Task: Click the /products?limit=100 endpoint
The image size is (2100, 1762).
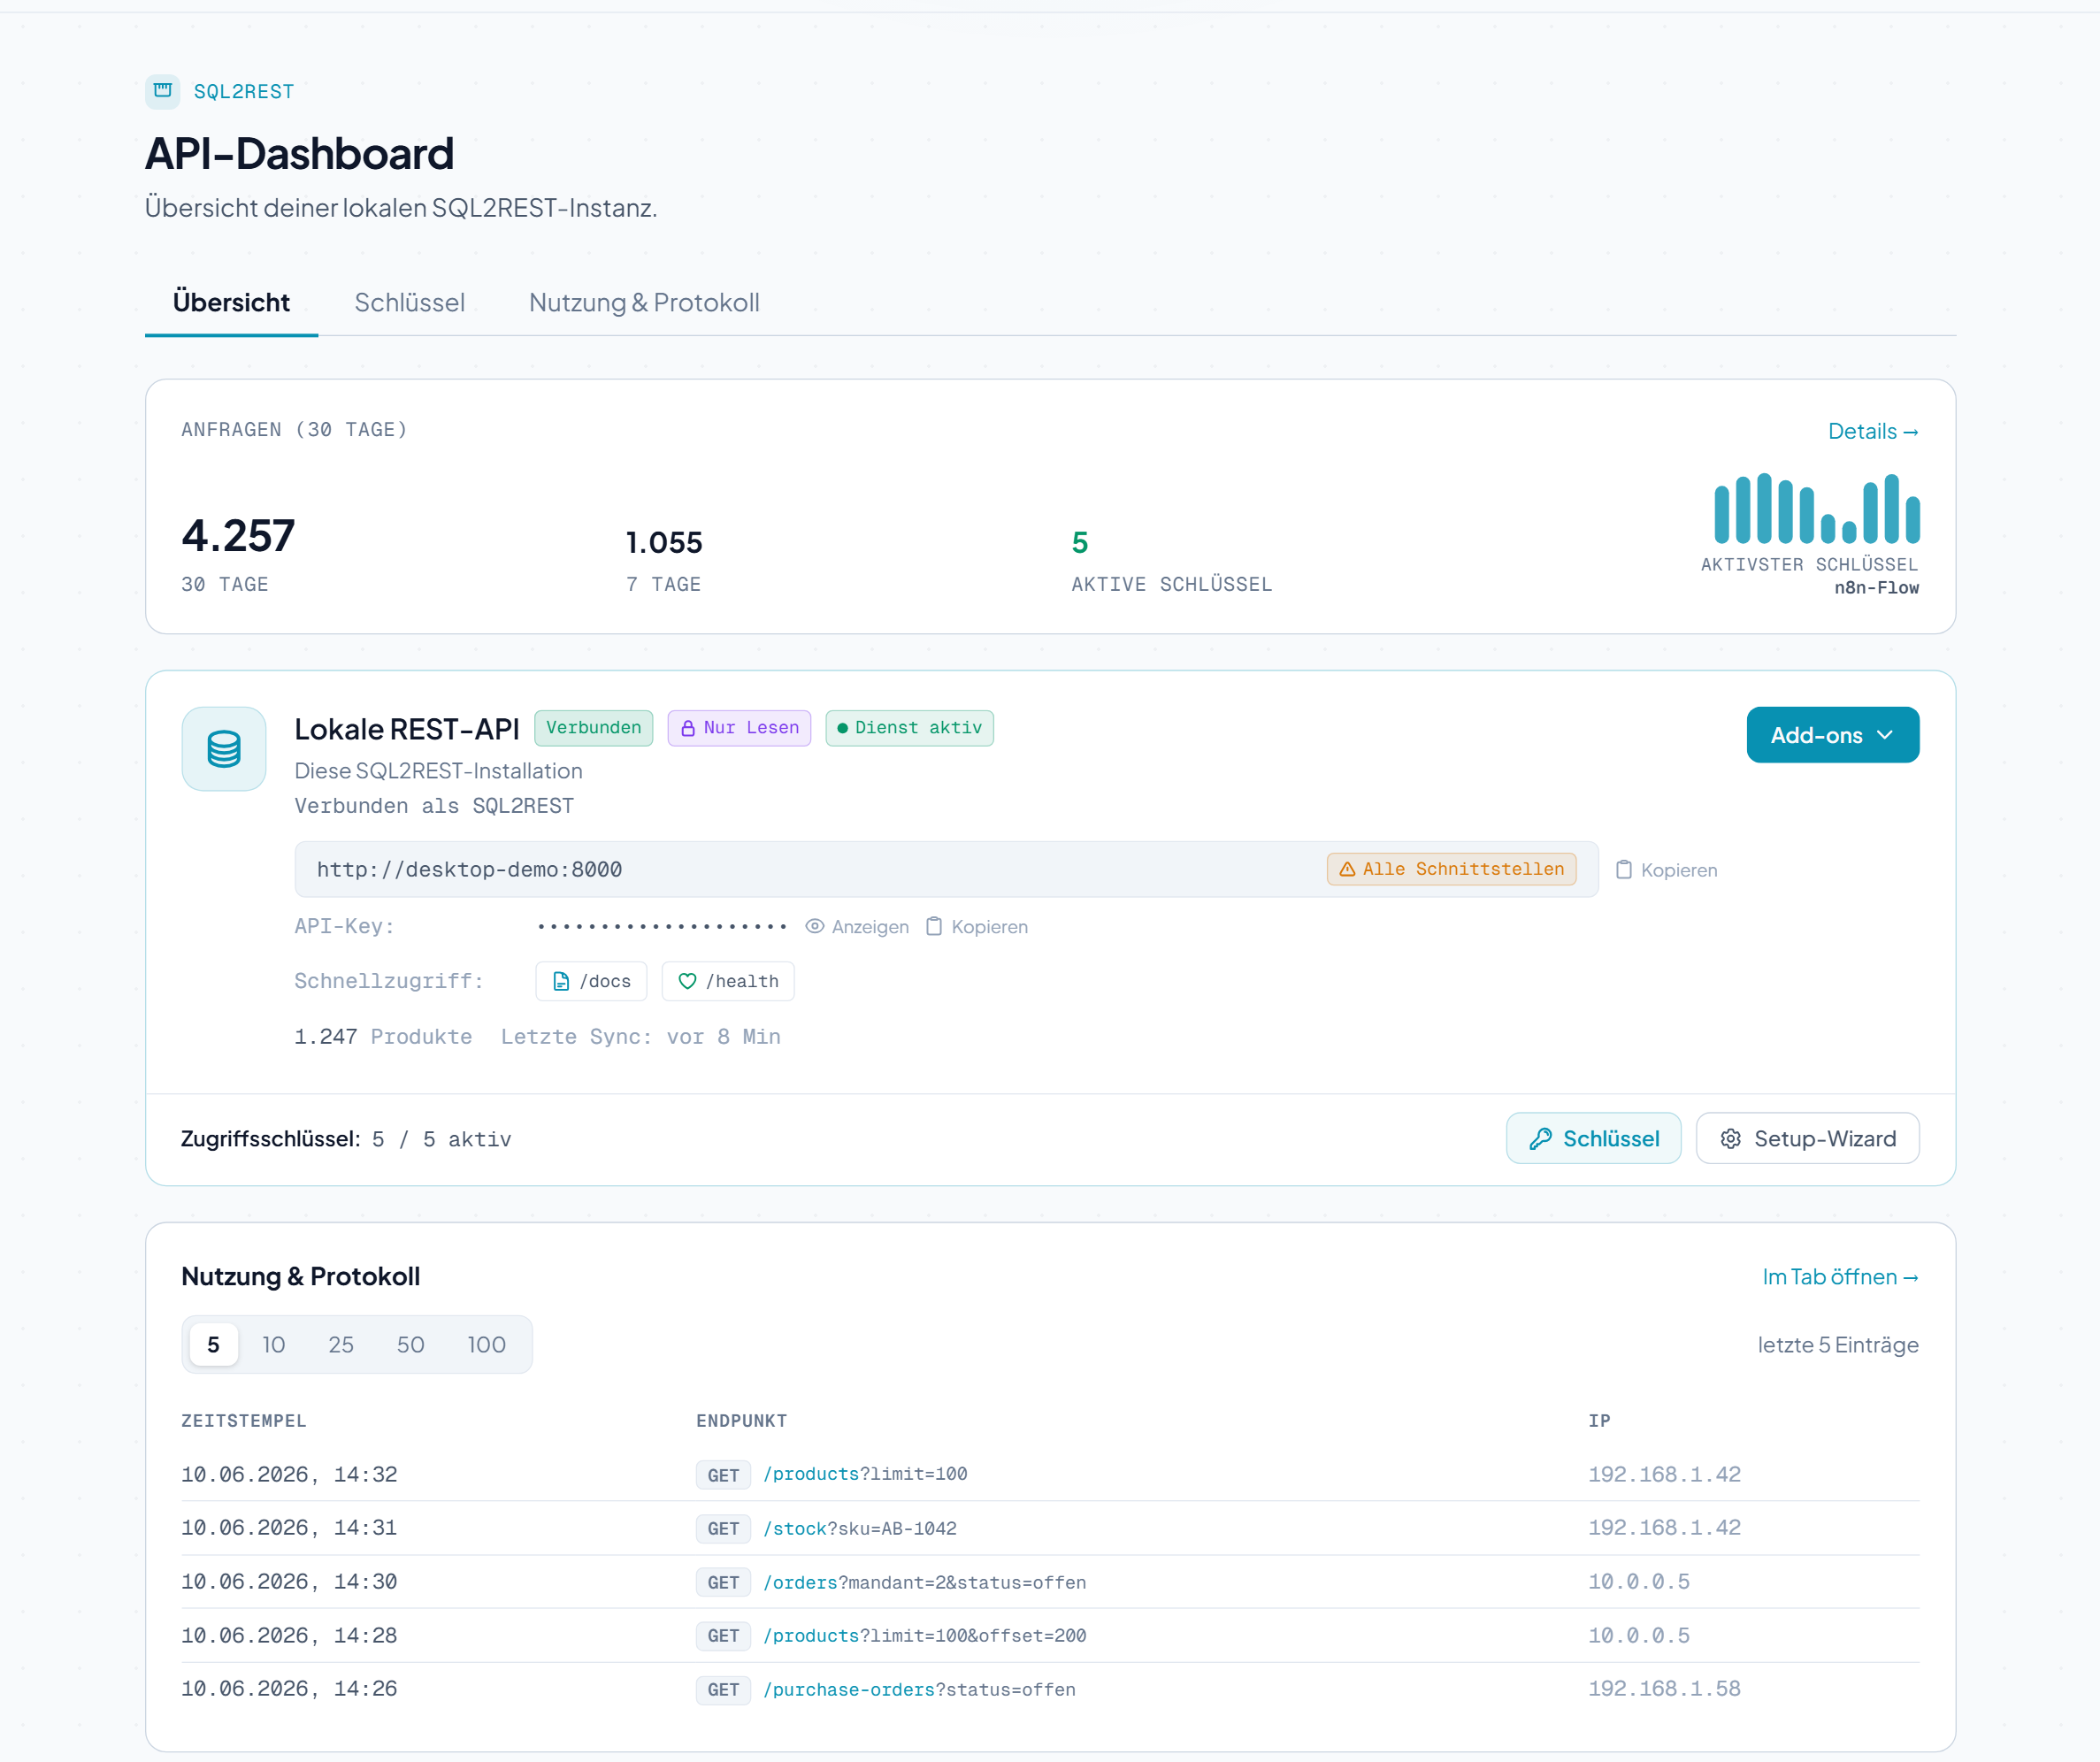Action: tap(865, 1475)
